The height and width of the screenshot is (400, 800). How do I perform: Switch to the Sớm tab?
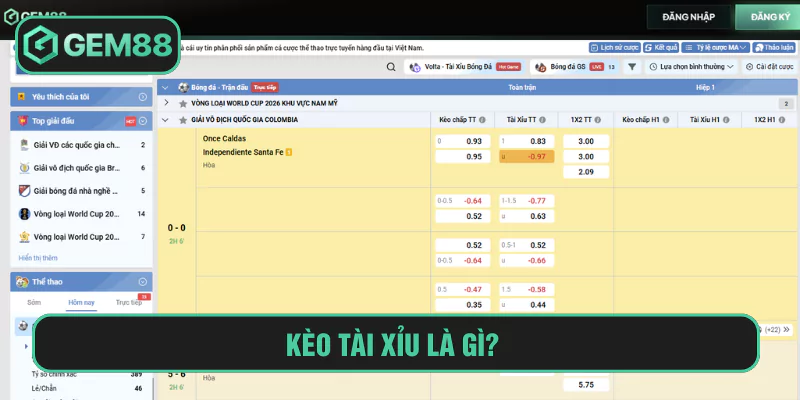tap(34, 303)
